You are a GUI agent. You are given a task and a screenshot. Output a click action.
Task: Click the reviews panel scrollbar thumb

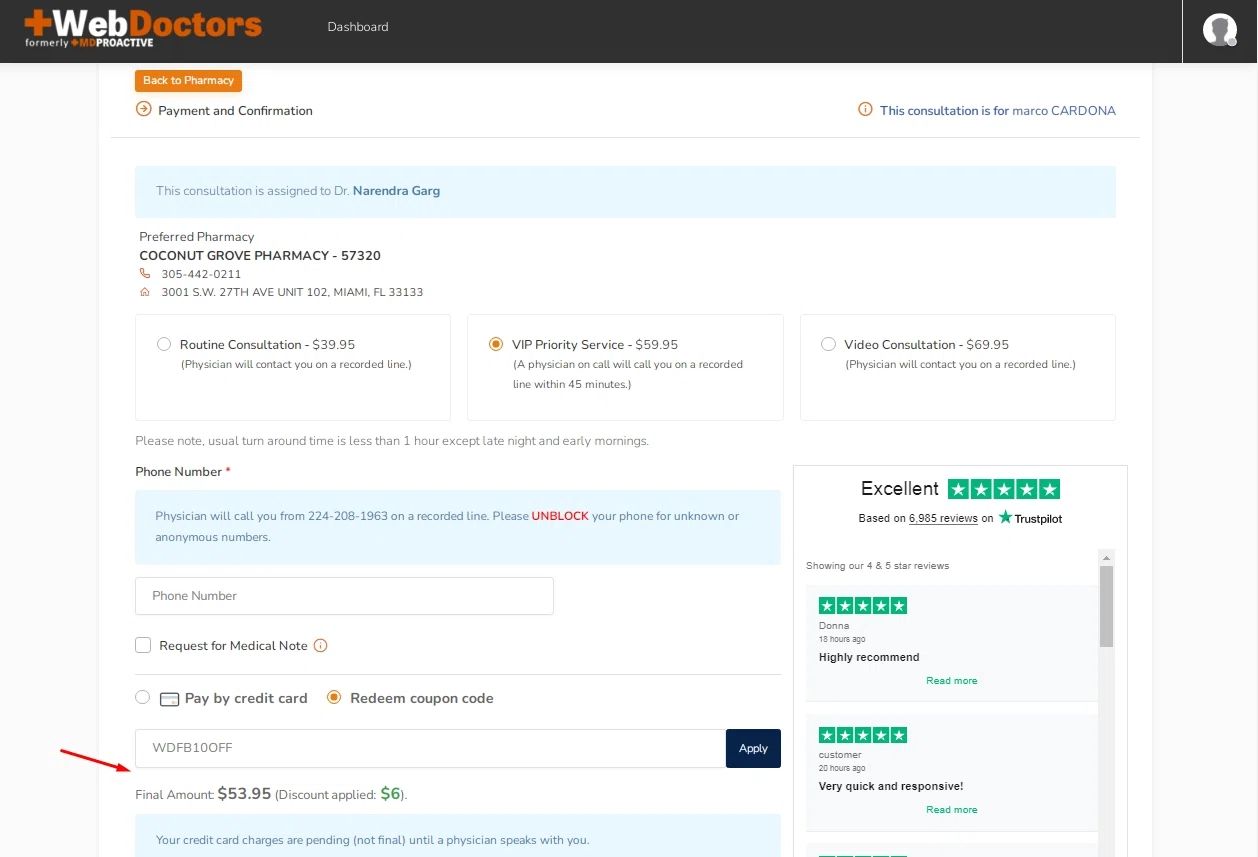pyautogui.click(x=1106, y=606)
